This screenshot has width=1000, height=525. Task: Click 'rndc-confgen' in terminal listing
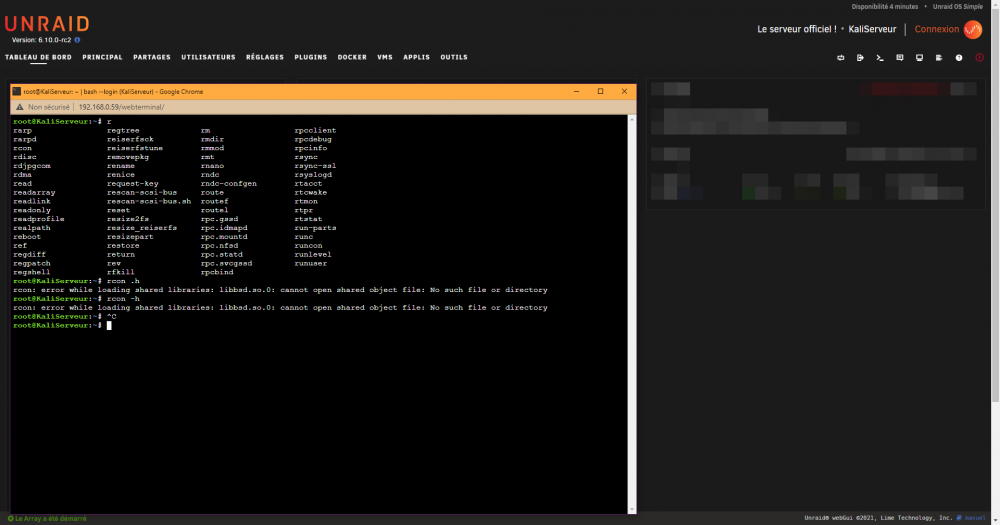229,184
